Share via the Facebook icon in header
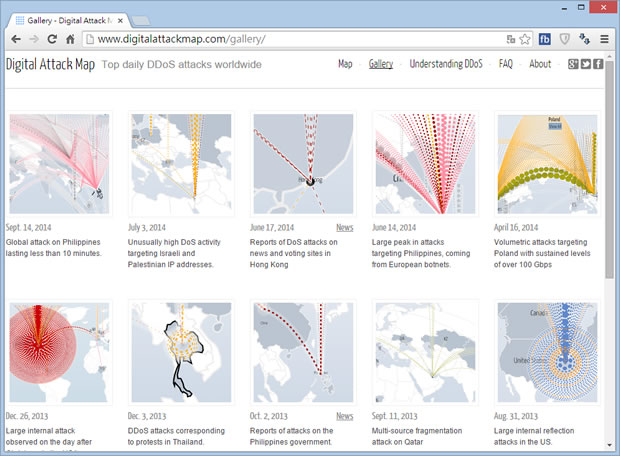Image resolution: width=620 pixels, height=456 pixels. [598, 64]
